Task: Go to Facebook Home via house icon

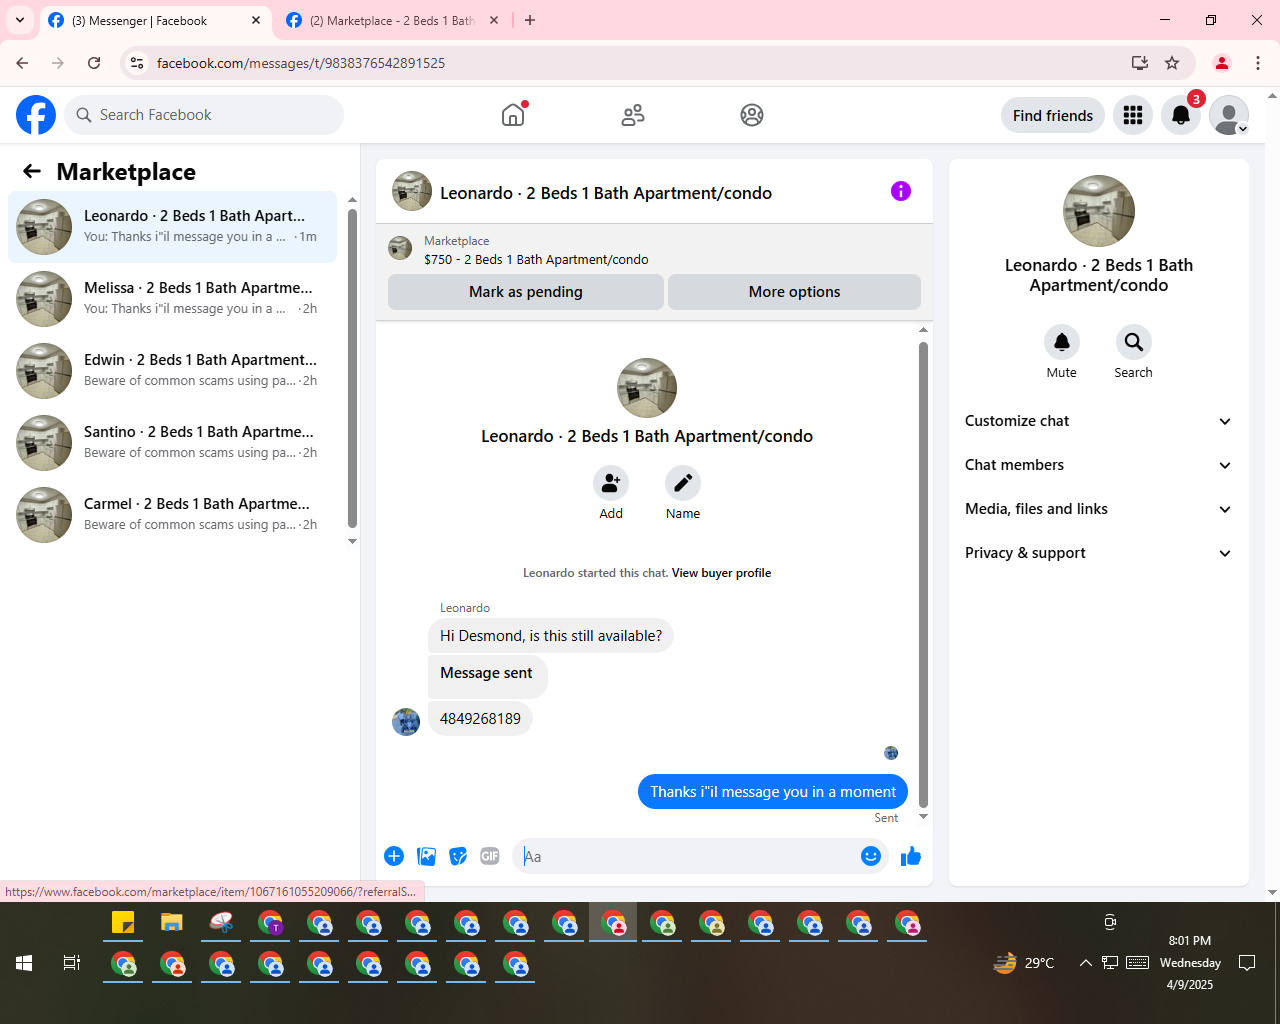Action: (x=513, y=115)
